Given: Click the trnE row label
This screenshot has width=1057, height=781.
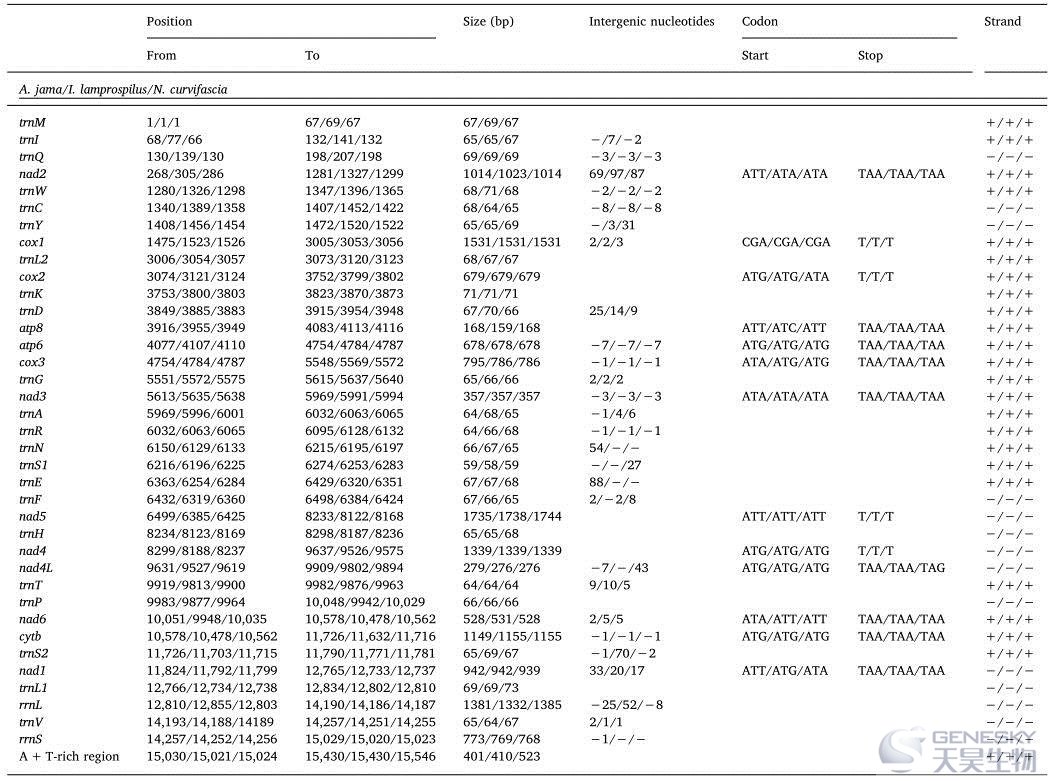Looking at the screenshot, I should 30,482.
